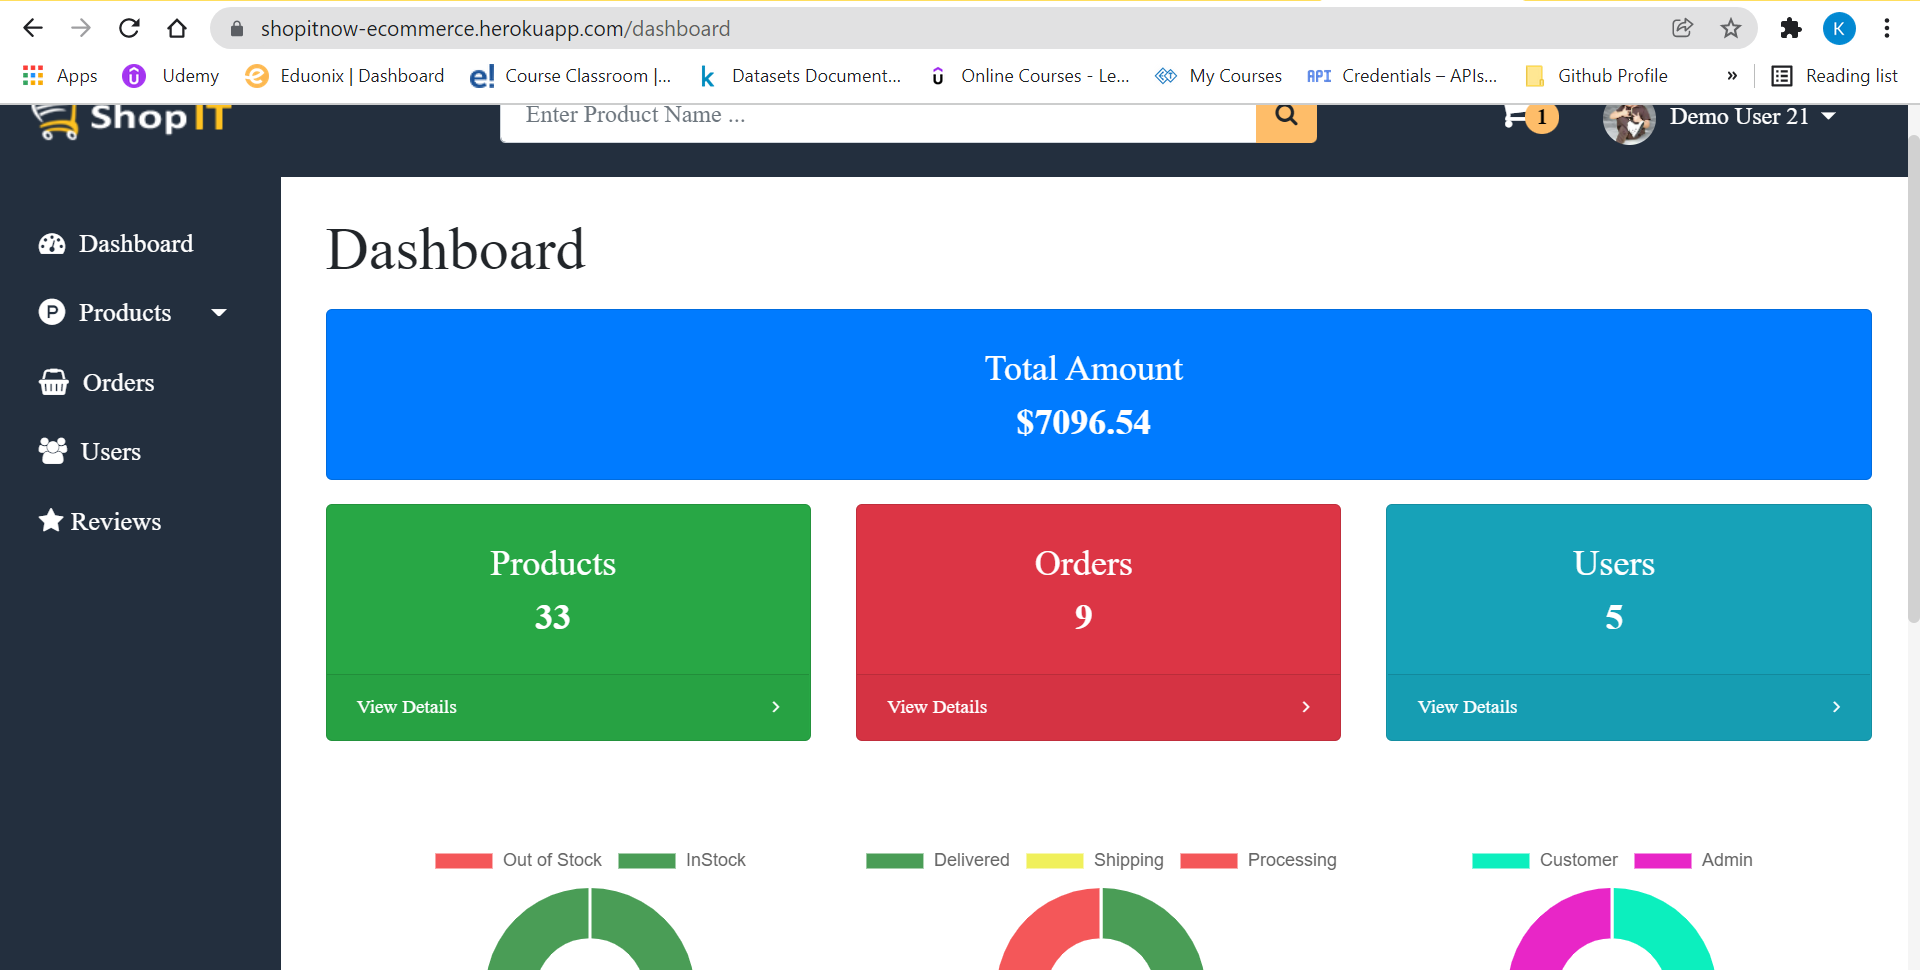Open Orders via the basket icon
The height and width of the screenshot is (970, 1920).
pos(53,382)
